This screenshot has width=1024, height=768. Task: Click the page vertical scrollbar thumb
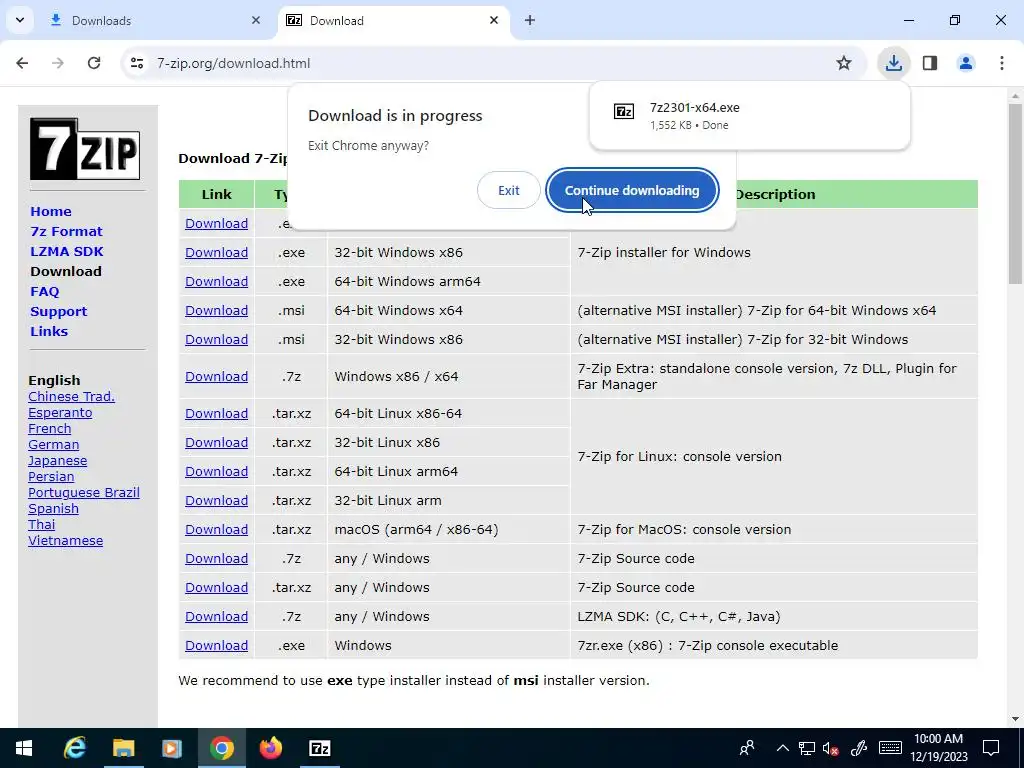click(1015, 193)
